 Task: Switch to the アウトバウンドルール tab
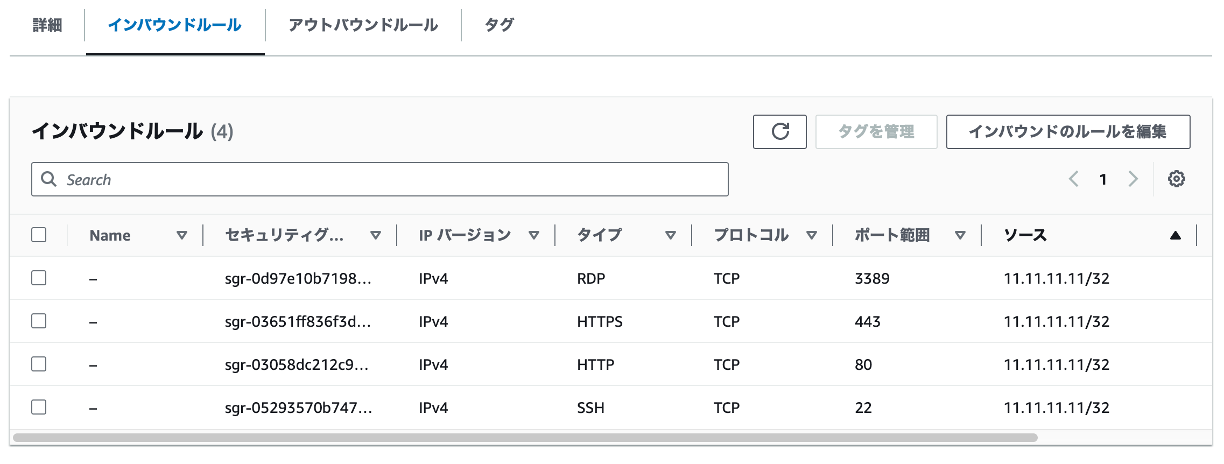point(363,25)
